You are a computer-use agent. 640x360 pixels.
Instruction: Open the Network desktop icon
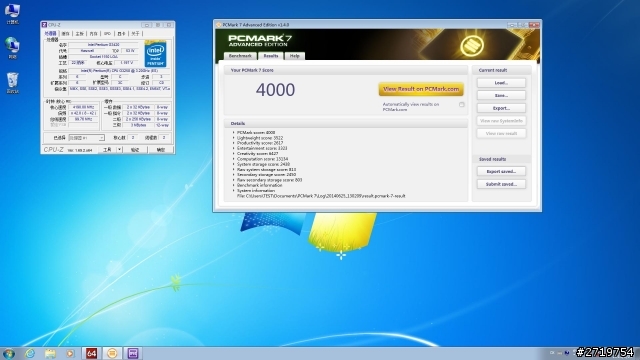pyautogui.click(x=12, y=47)
